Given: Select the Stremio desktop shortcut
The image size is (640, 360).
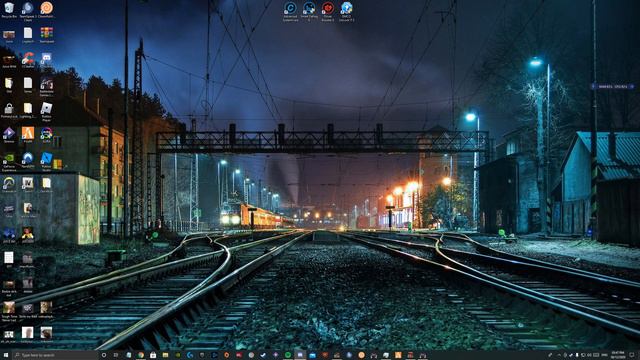Looking at the screenshot, I should pyautogui.click(x=9, y=135).
